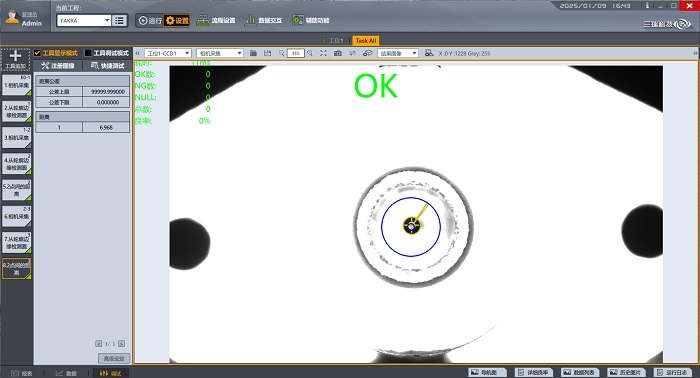Click the process settings flowchart icon
700x378 pixels.
click(x=203, y=20)
